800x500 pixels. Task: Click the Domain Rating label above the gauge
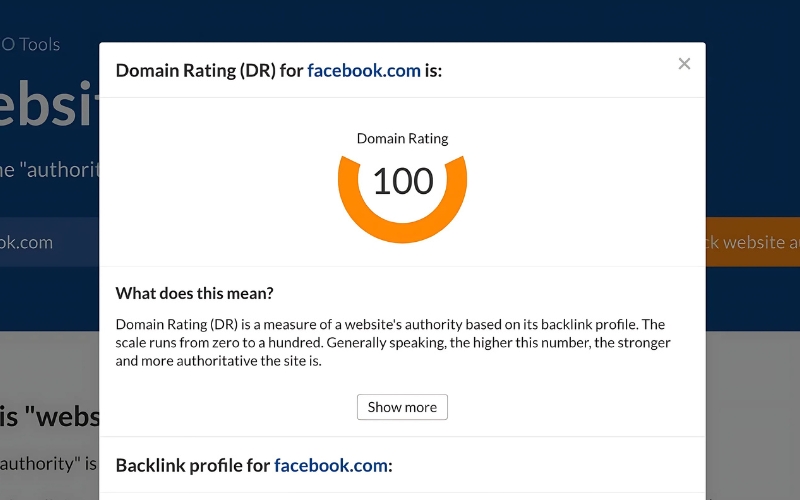(402, 139)
